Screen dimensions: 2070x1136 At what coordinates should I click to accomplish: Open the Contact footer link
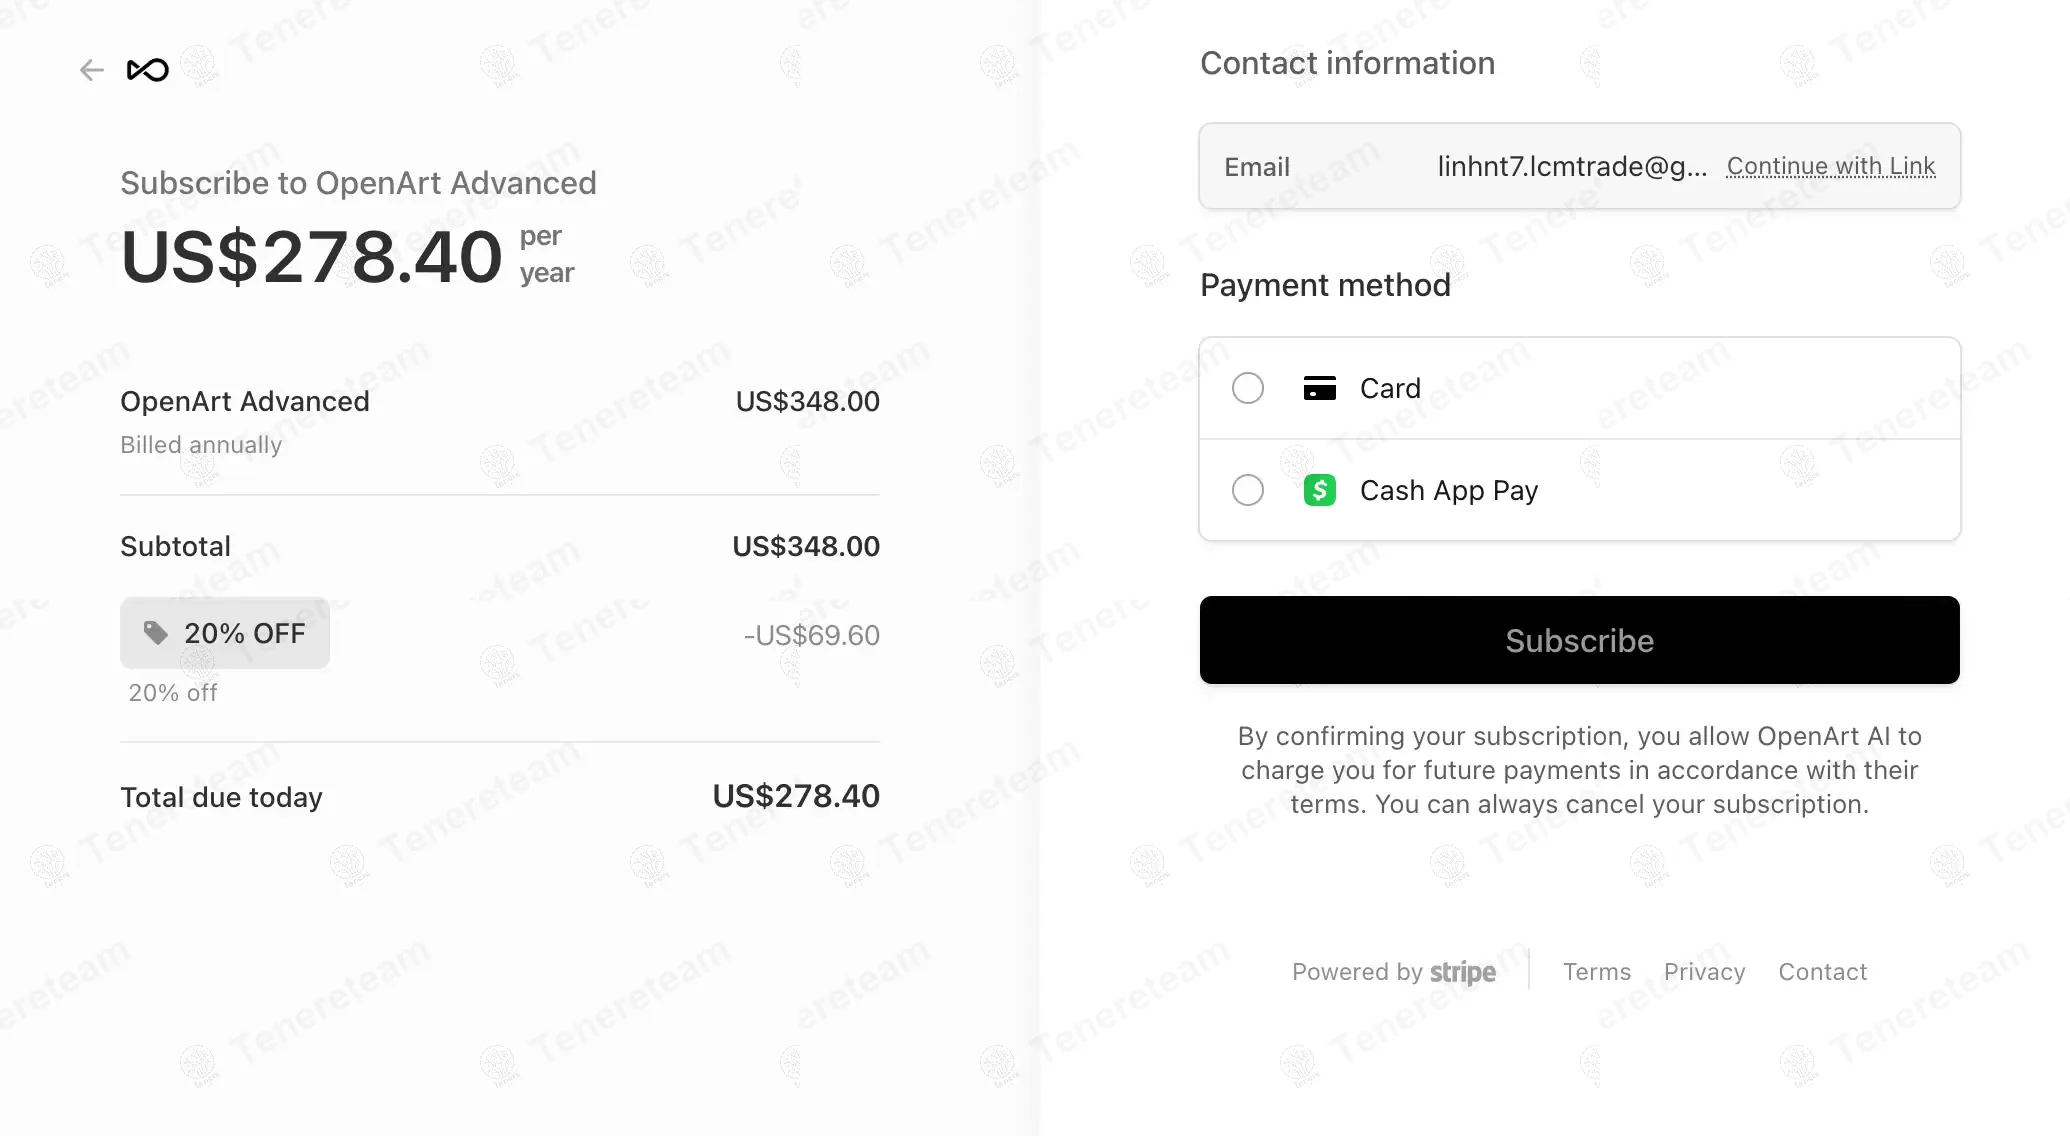pos(1822,972)
